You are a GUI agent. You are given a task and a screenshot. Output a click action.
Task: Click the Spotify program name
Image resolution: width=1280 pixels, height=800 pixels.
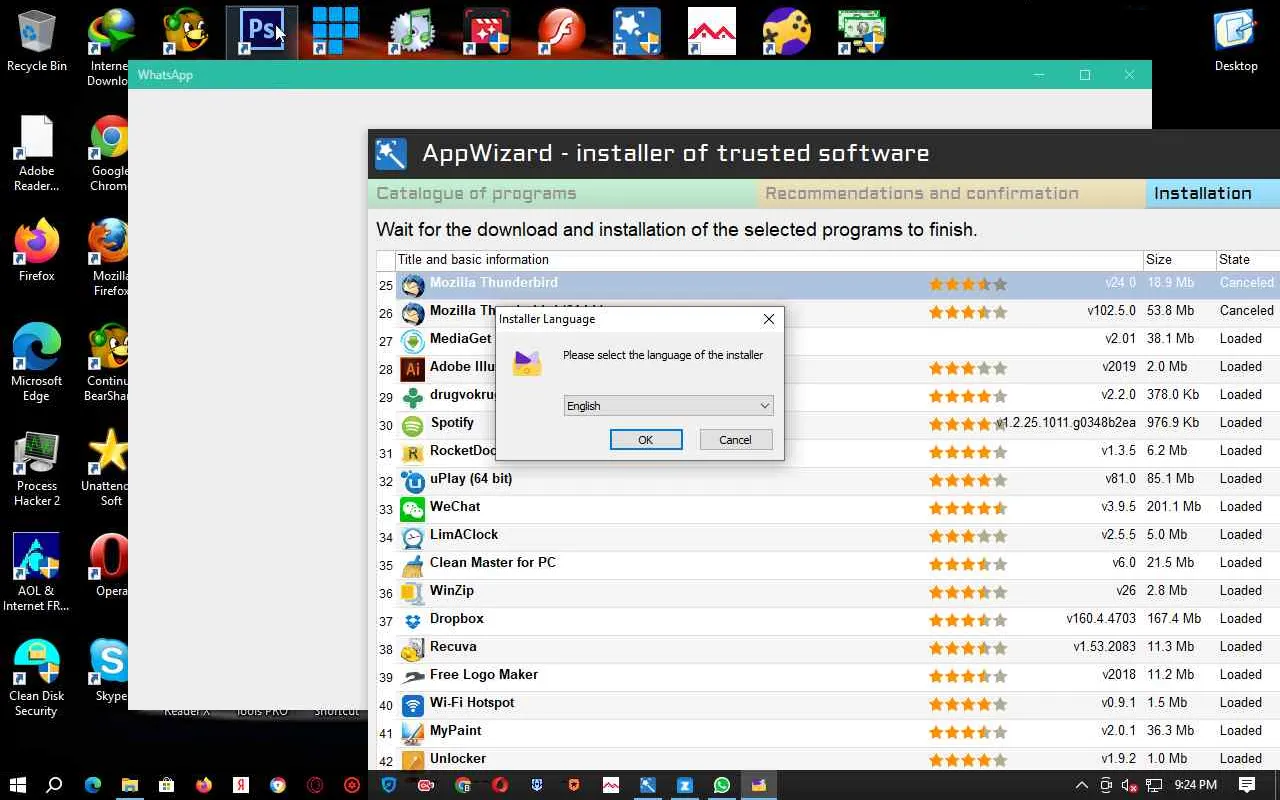452,423
